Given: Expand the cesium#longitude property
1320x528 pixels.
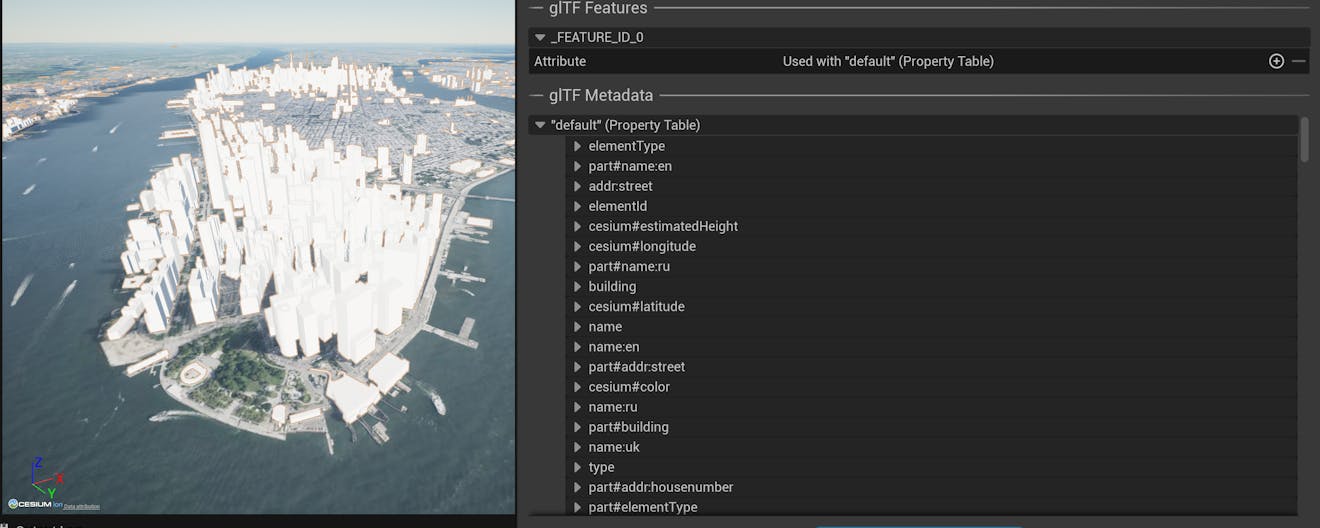Looking at the screenshot, I should 578,246.
